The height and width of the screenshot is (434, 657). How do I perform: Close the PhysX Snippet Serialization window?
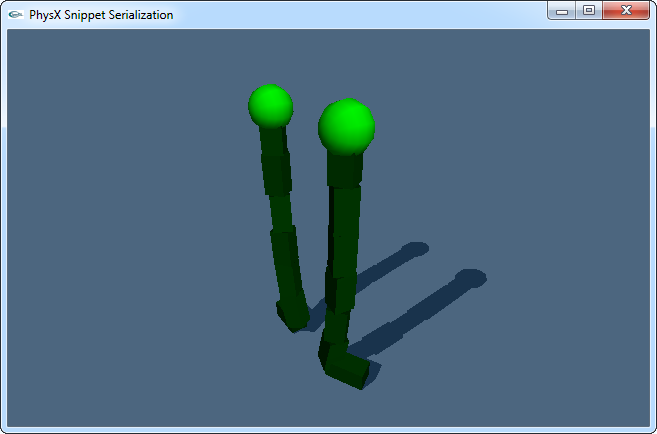tap(626, 10)
